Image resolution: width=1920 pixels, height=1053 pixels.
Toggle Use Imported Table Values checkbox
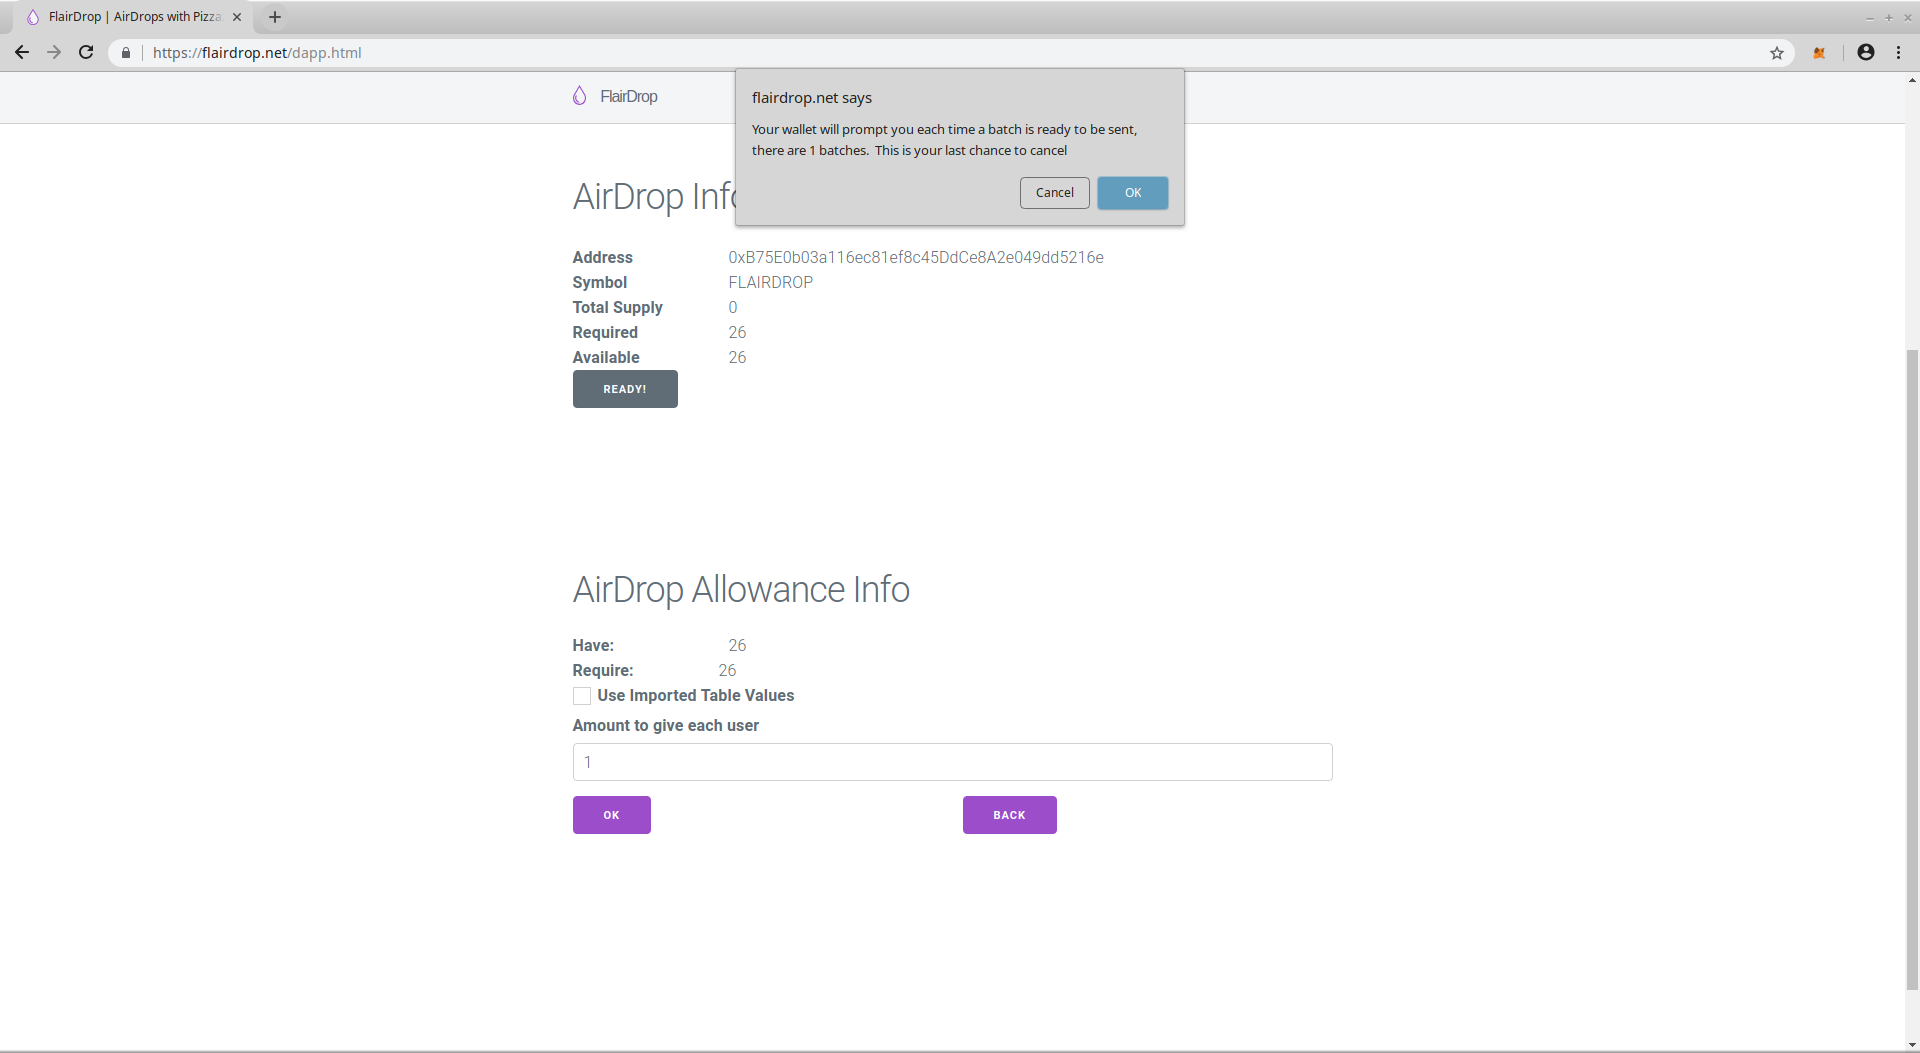point(582,696)
